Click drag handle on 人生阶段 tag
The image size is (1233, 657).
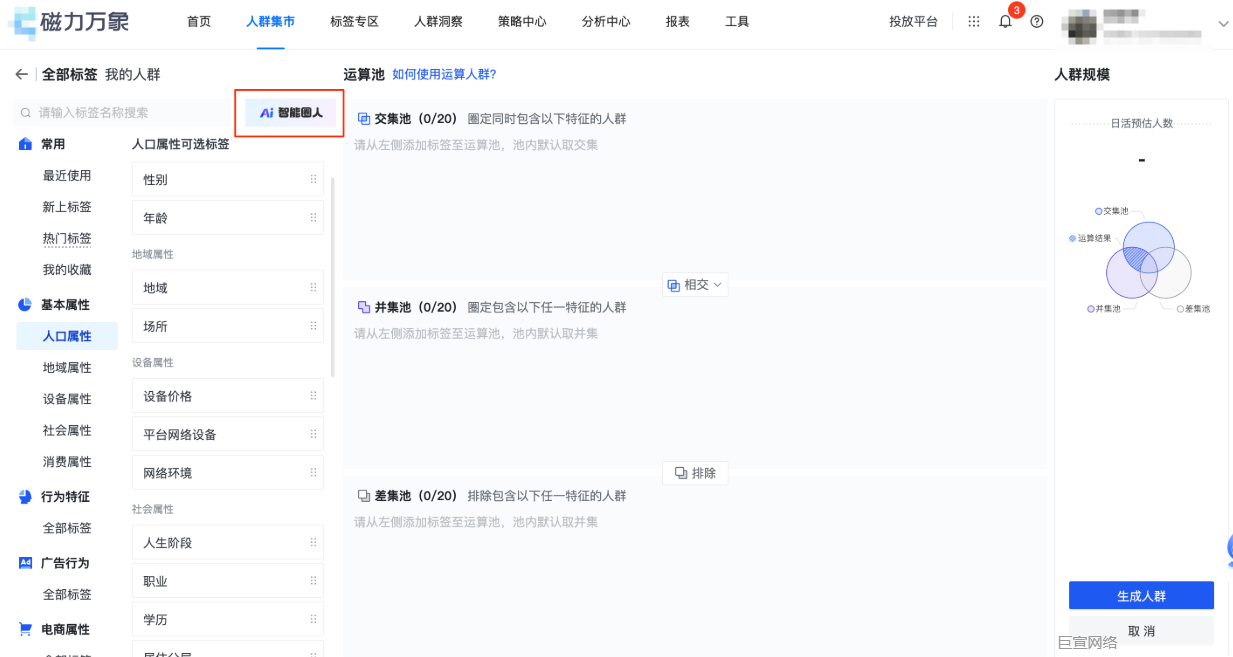[x=313, y=543]
